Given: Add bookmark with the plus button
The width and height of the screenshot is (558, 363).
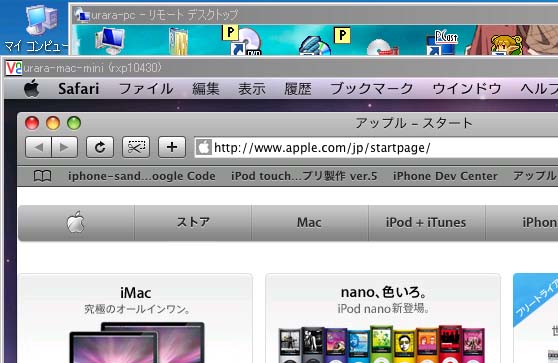Looking at the screenshot, I should pos(172,147).
